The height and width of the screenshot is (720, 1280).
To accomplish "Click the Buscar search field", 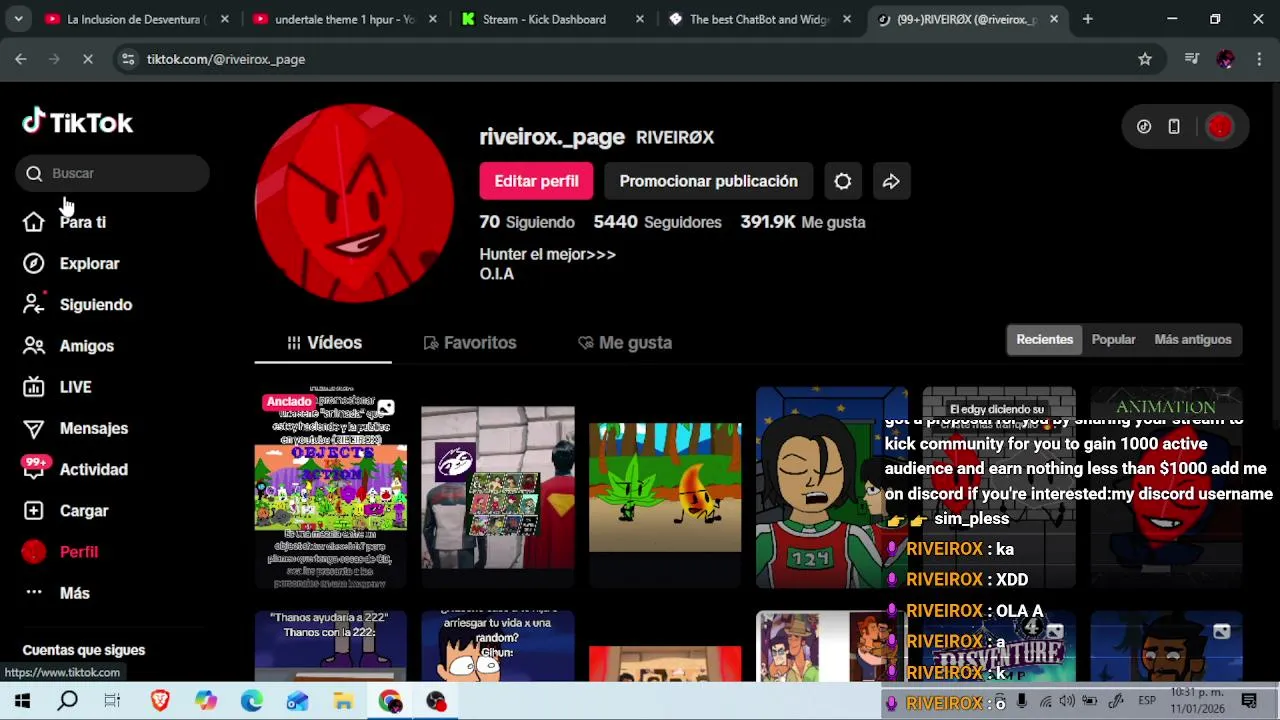I will pos(112,173).
